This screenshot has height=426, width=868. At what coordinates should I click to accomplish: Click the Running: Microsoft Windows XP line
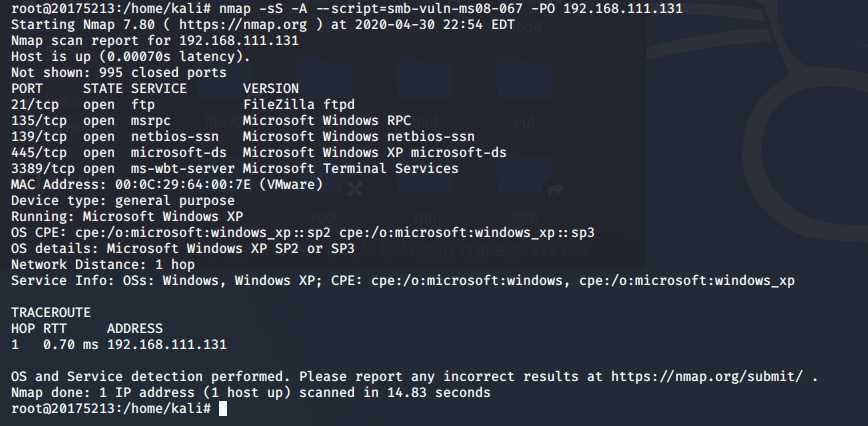click(127, 217)
